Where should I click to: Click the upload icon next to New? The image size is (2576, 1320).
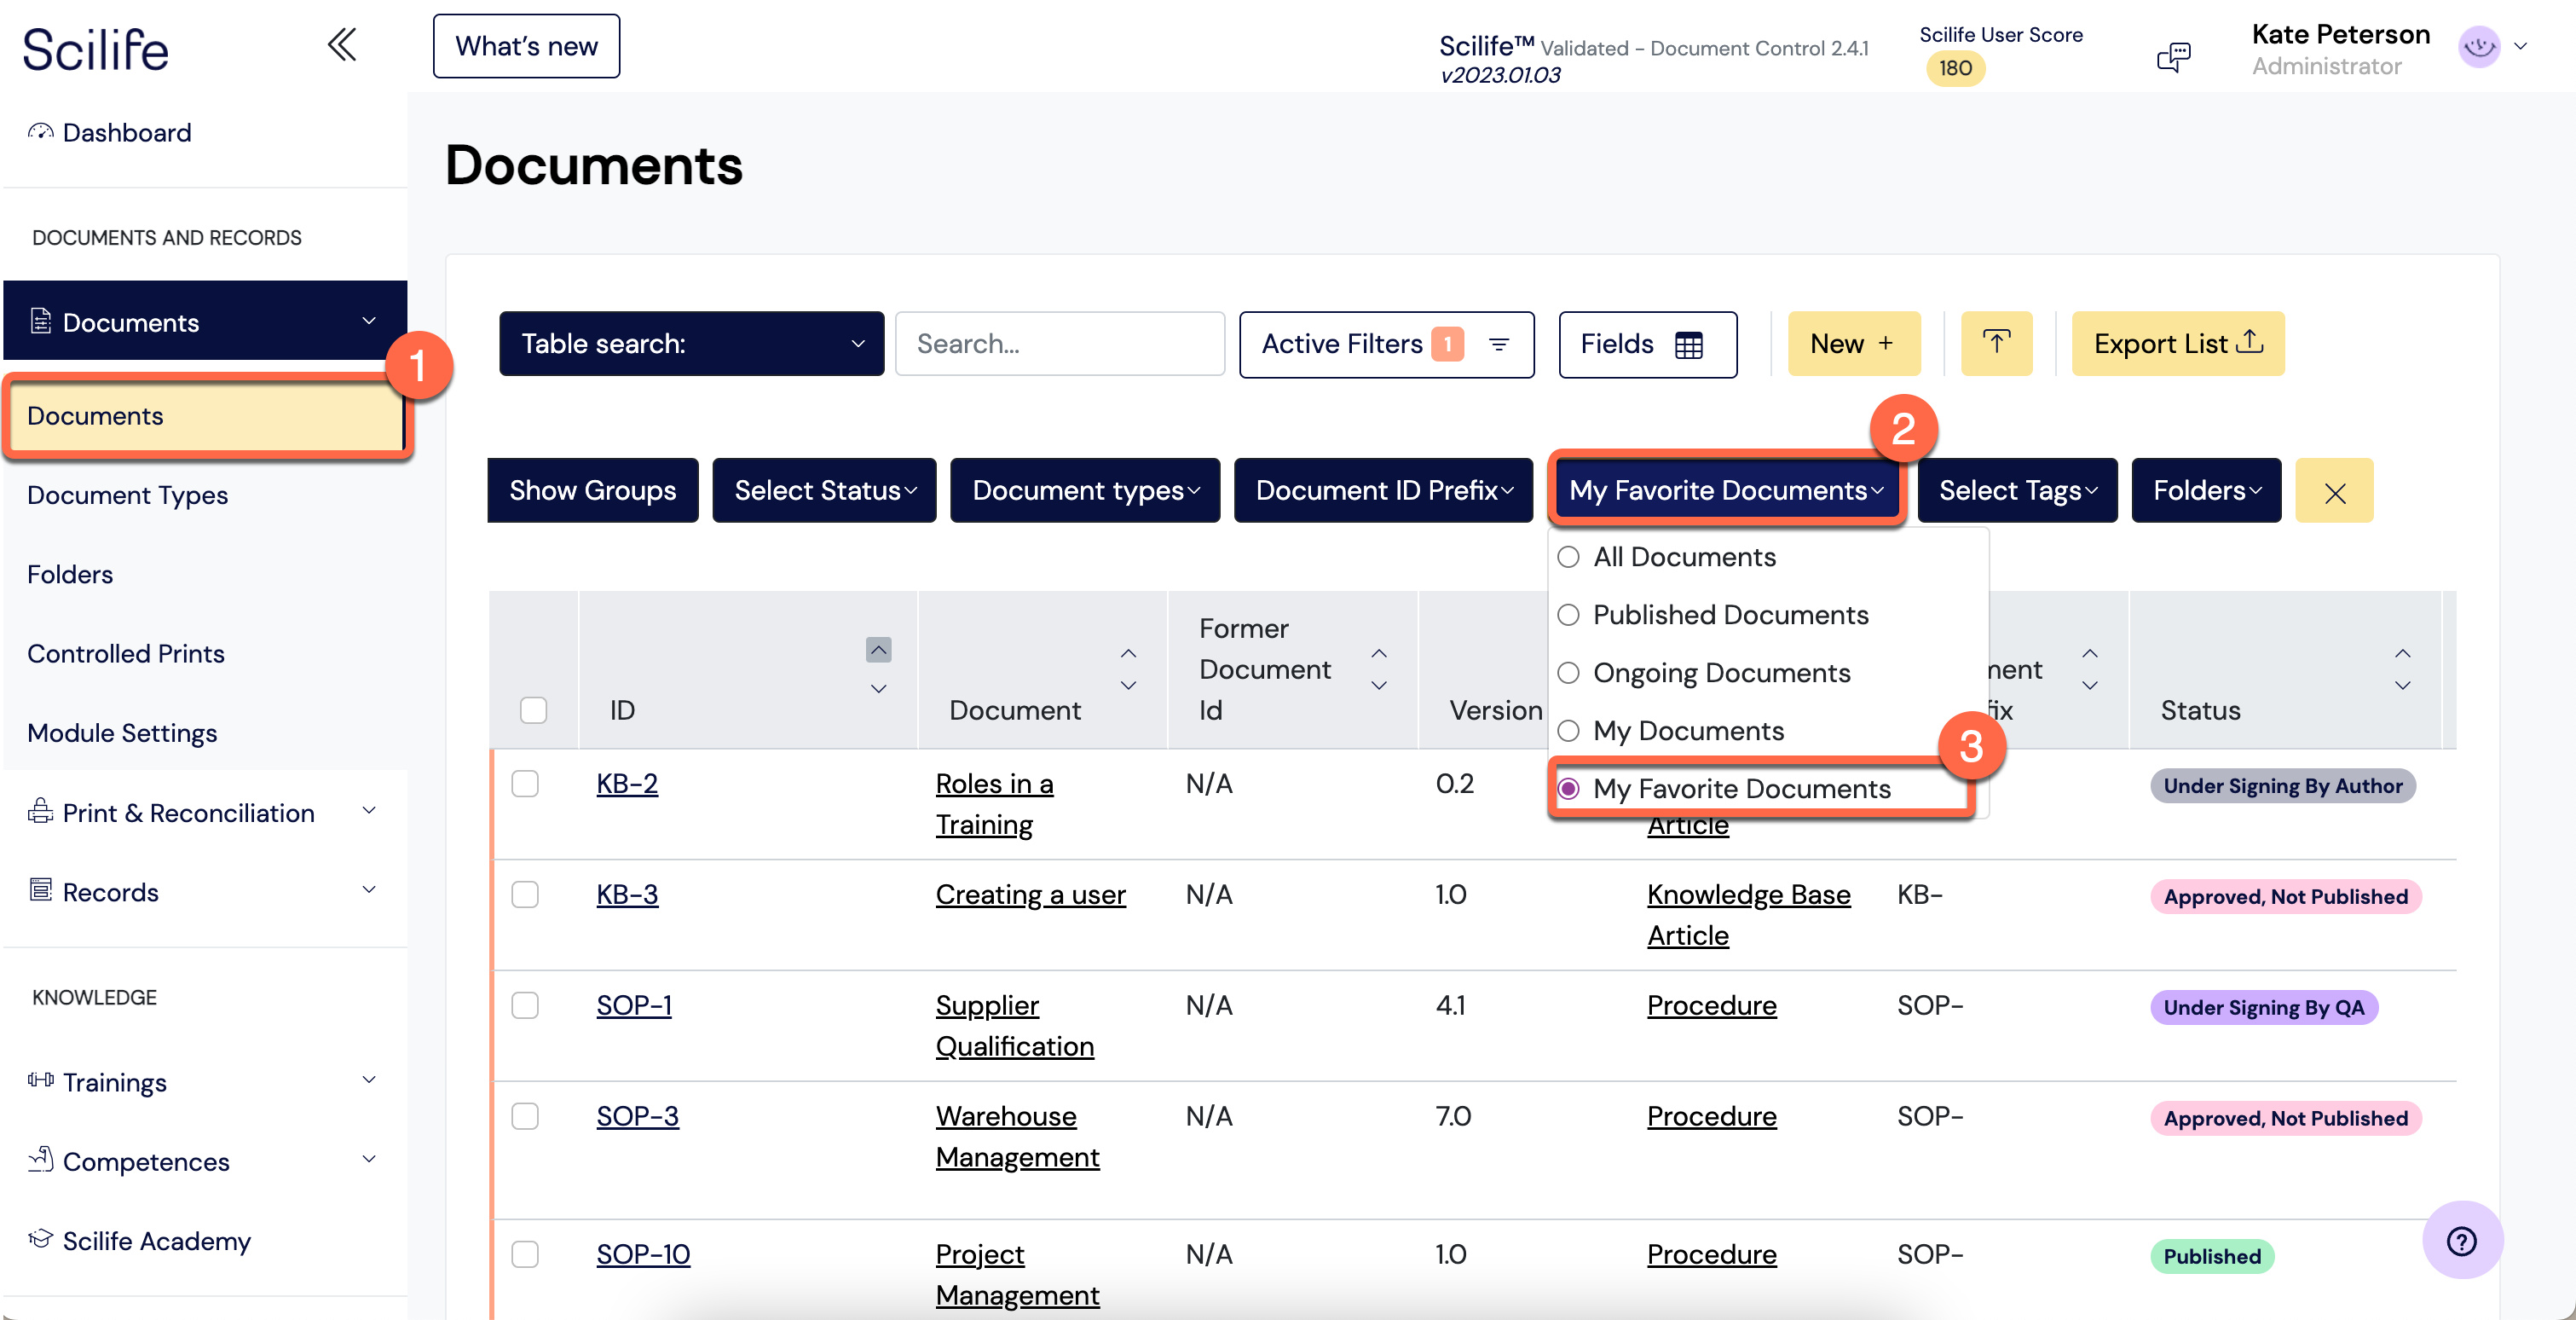tap(1996, 343)
